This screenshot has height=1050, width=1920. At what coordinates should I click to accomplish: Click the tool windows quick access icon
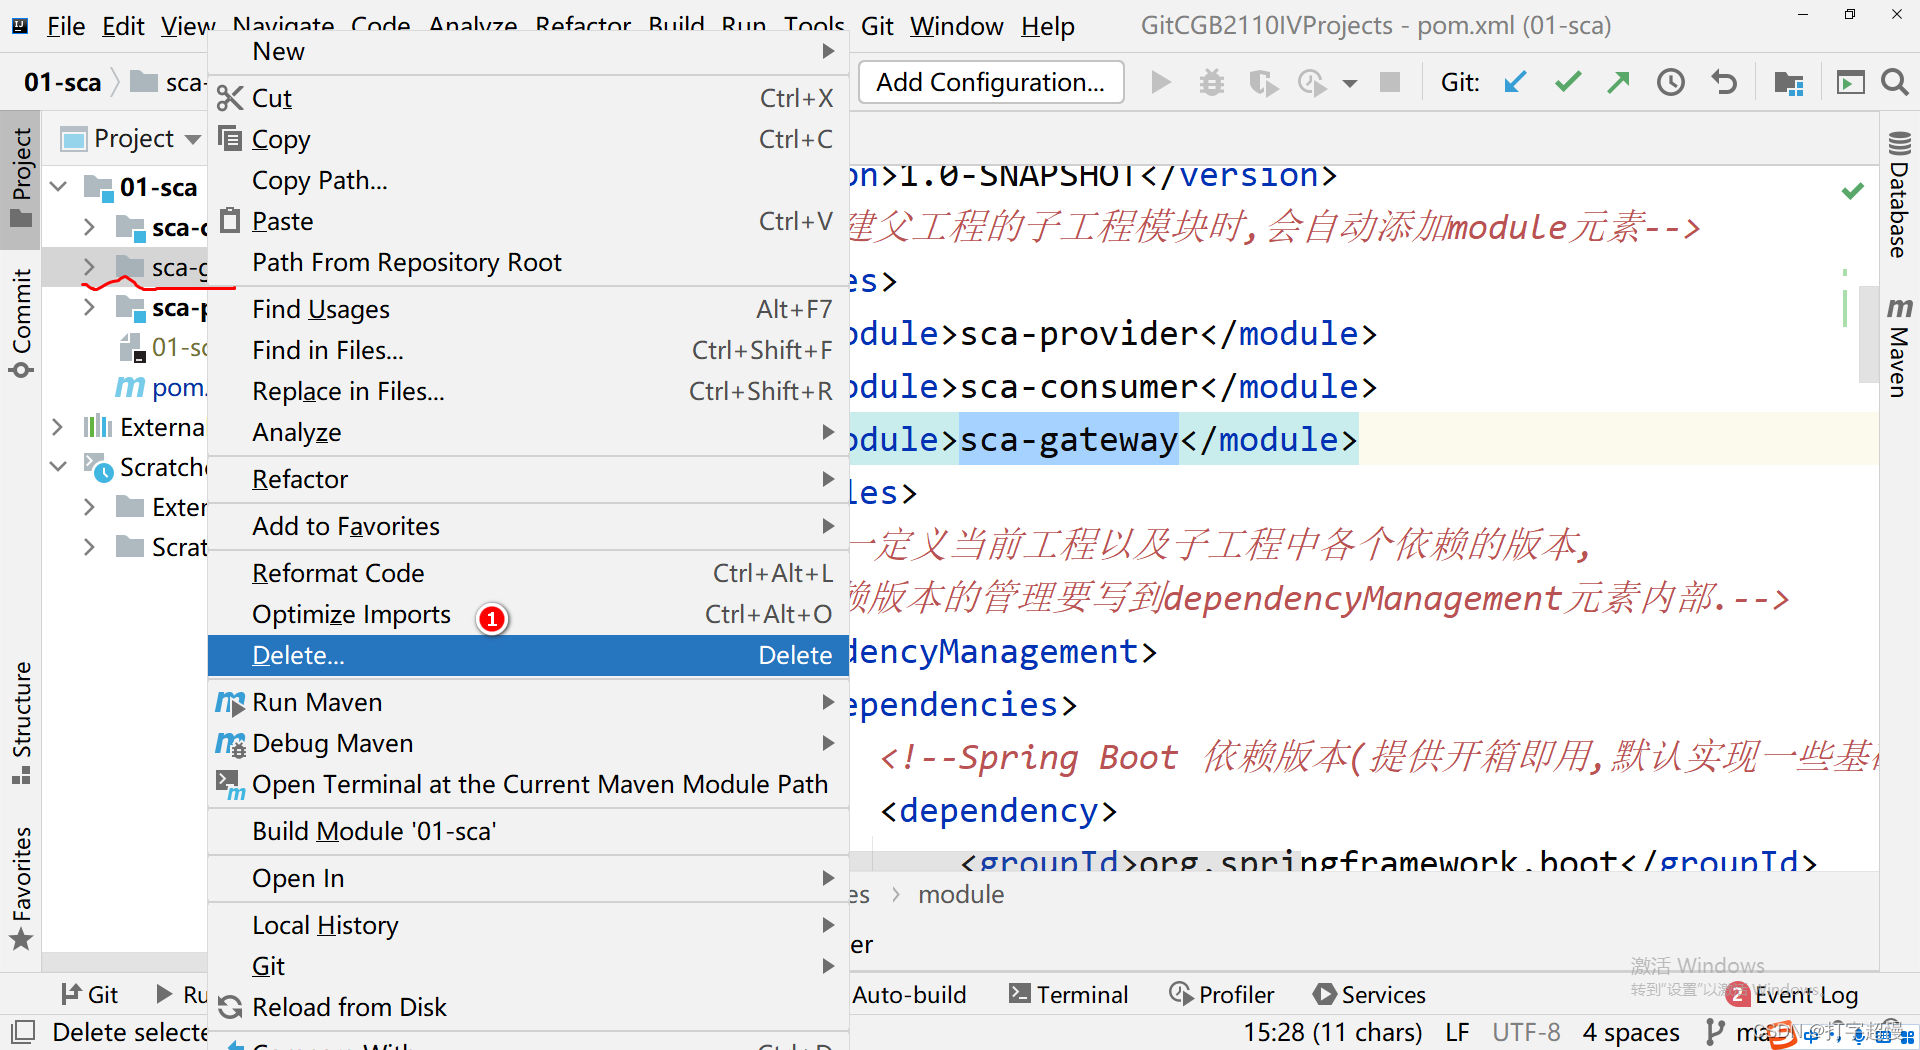tap(22, 1031)
